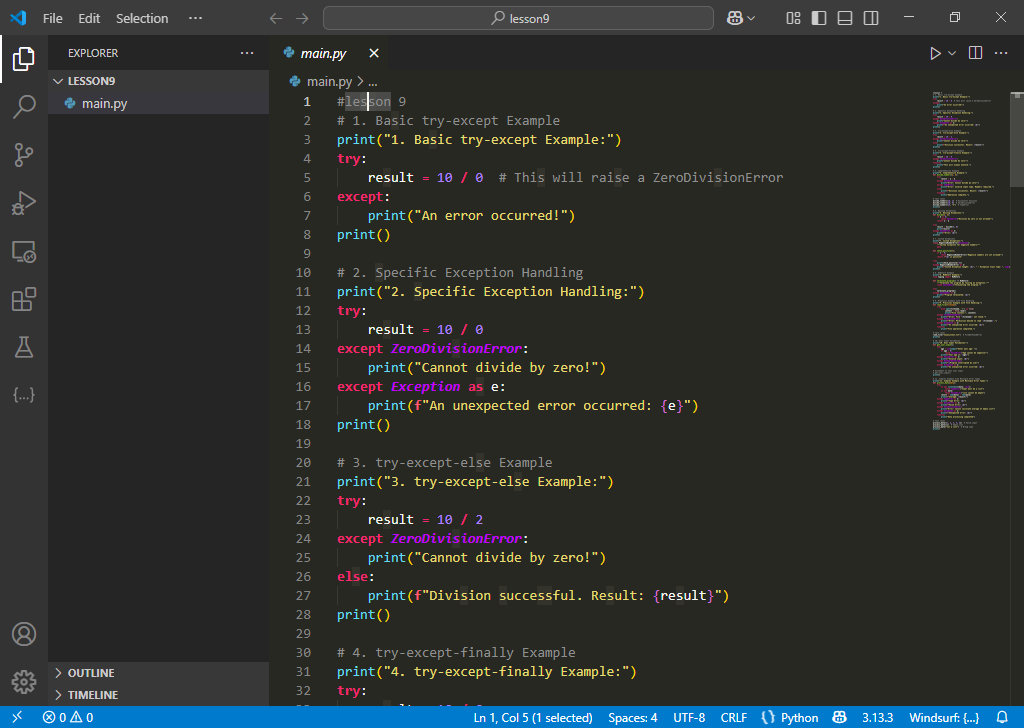Select Python interpreter version 3.13.3
Screen dimensions: 1024x728
(x=877, y=717)
